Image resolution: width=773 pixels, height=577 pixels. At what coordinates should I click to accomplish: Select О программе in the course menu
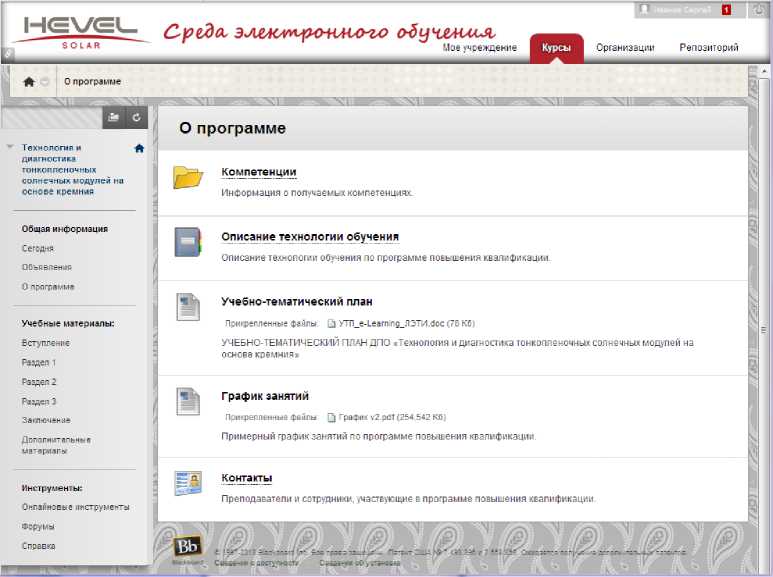pos(48,287)
